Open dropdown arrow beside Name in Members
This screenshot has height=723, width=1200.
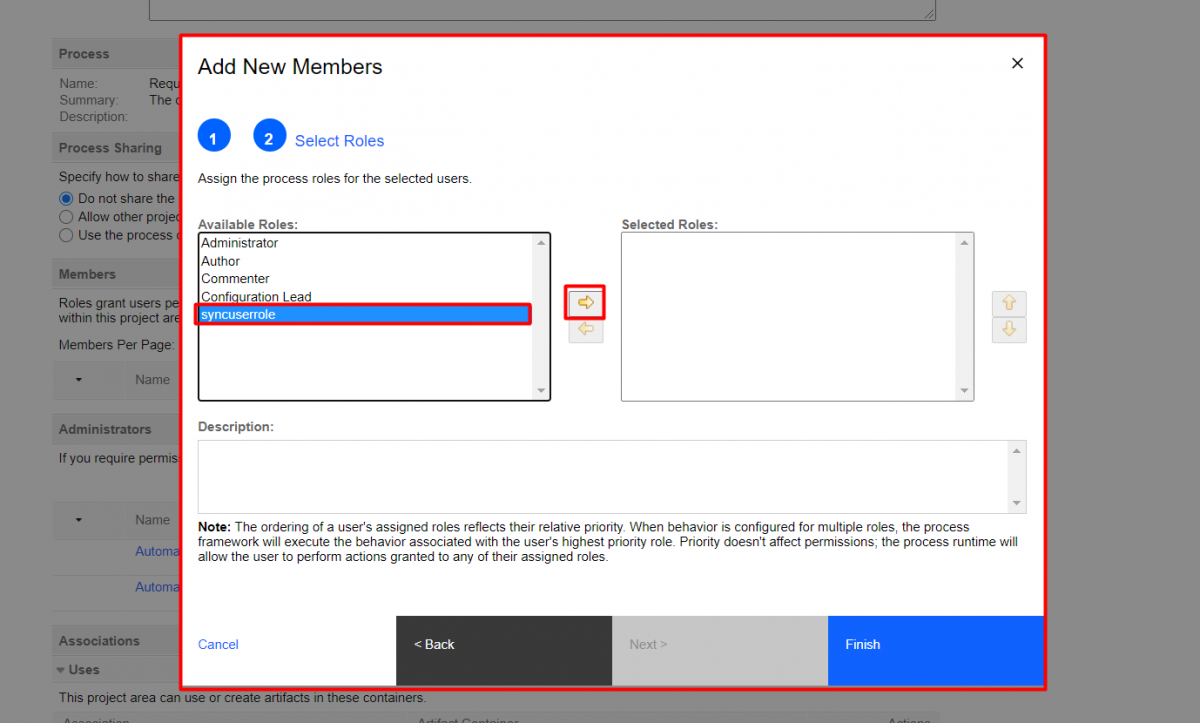coord(79,380)
